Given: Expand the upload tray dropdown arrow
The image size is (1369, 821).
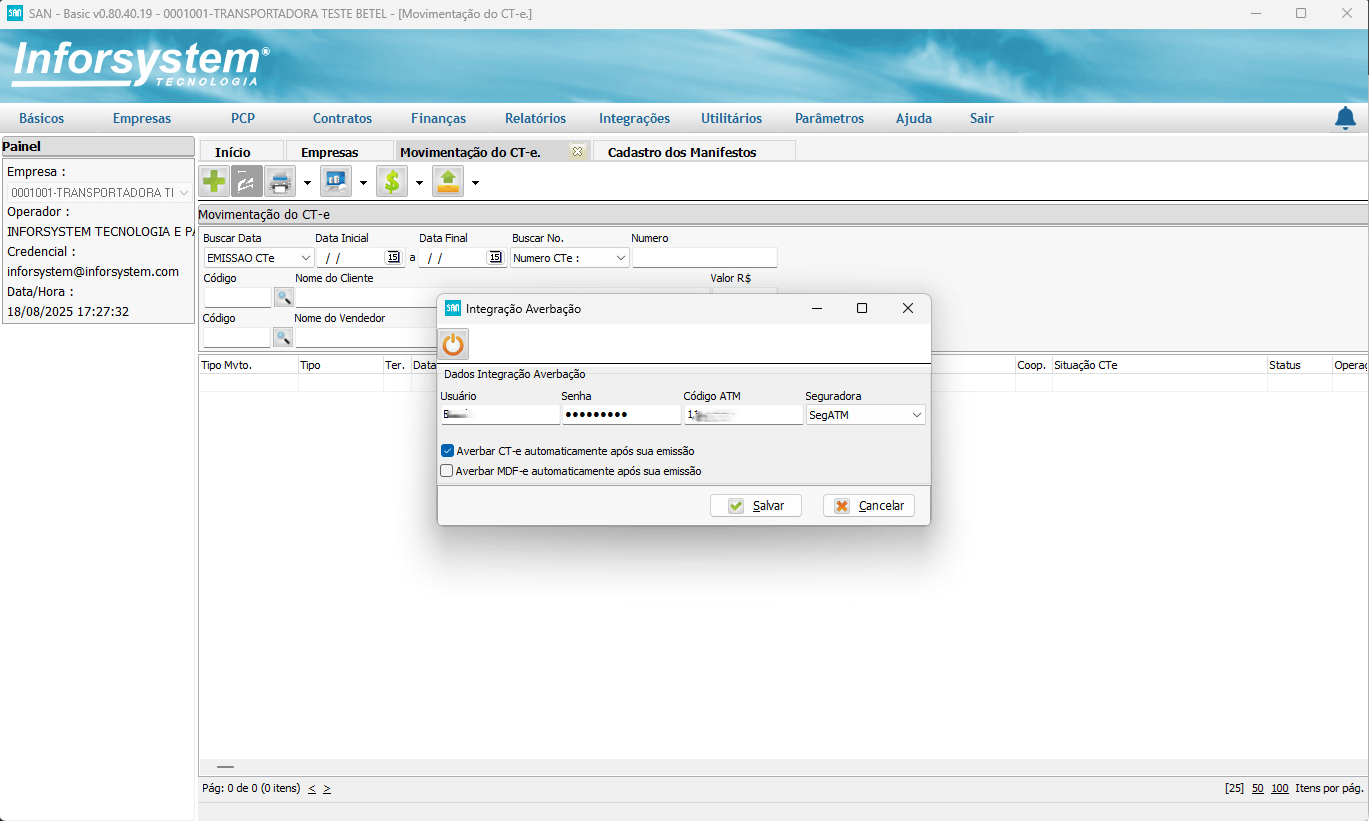Looking at the screenshot, I should pos(475,182).
